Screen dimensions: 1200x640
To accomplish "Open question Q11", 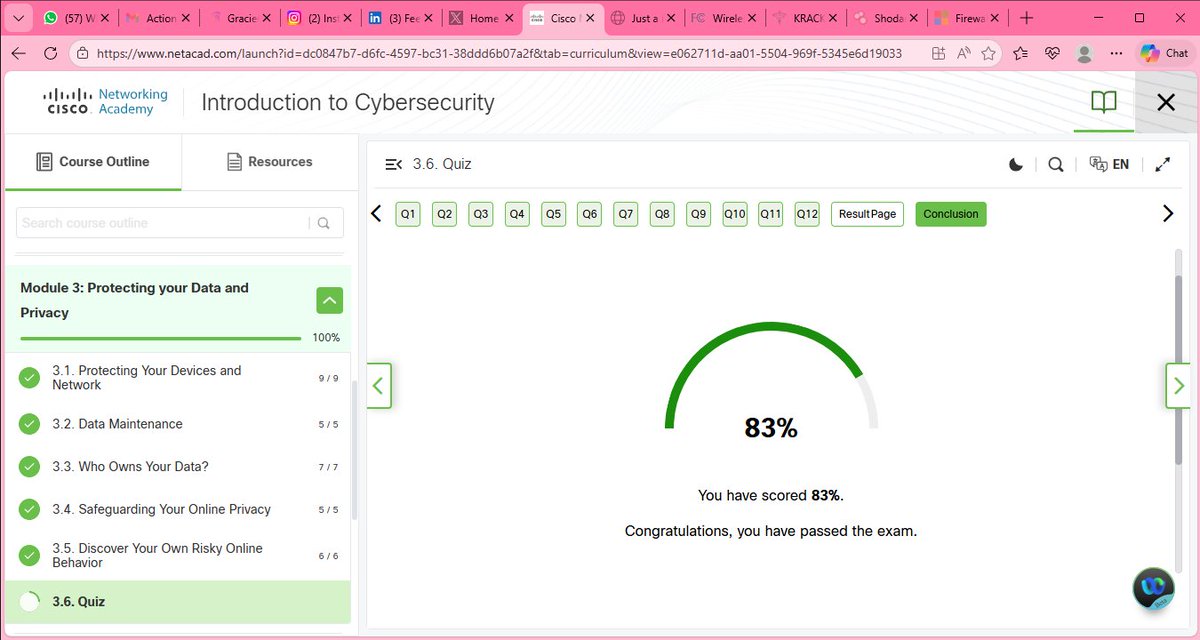I will [x=771, y=214].
